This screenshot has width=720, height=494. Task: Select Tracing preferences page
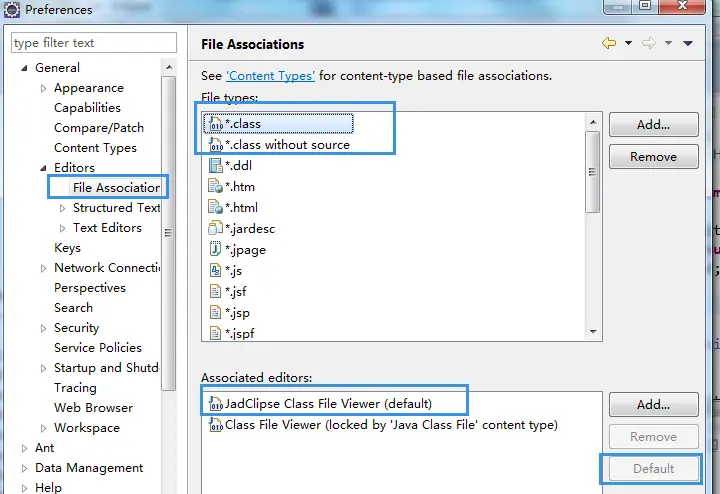coord(75,388)
